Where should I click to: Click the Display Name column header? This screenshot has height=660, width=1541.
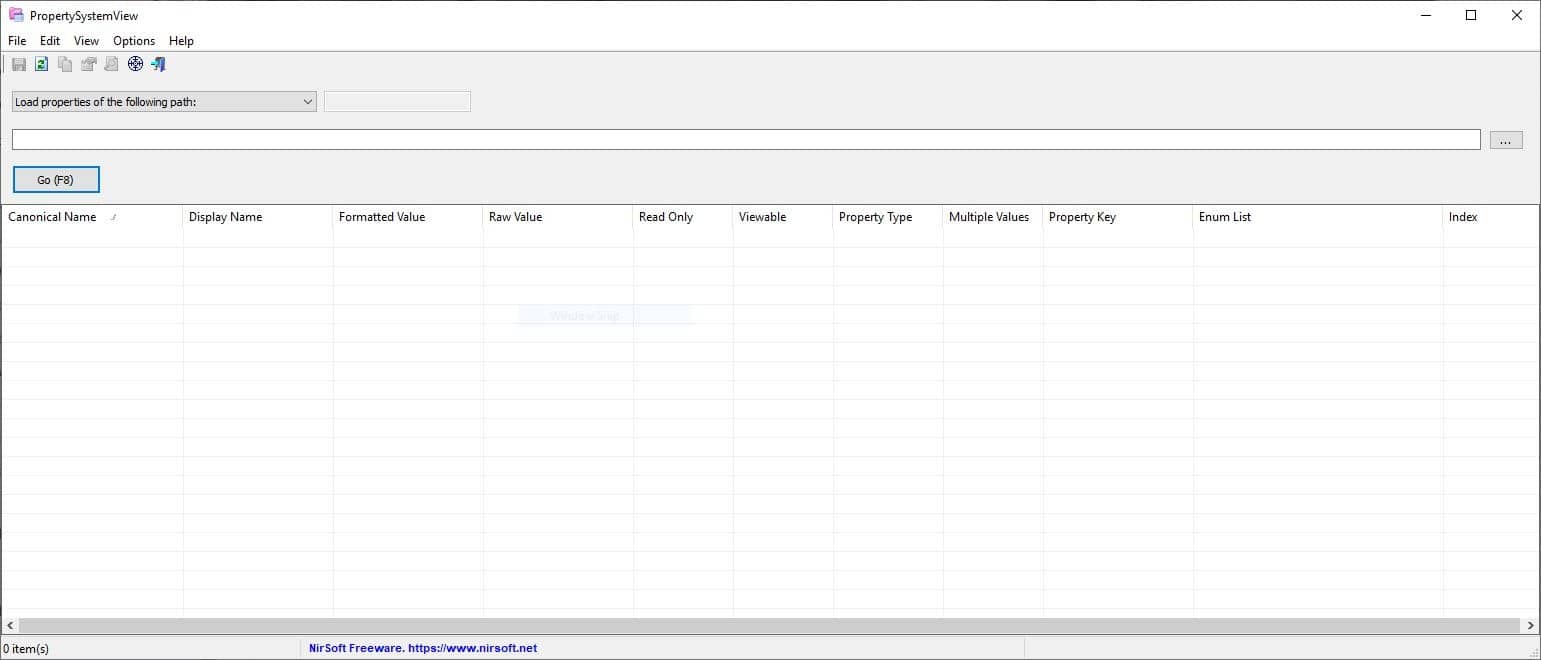click(225, 217)
